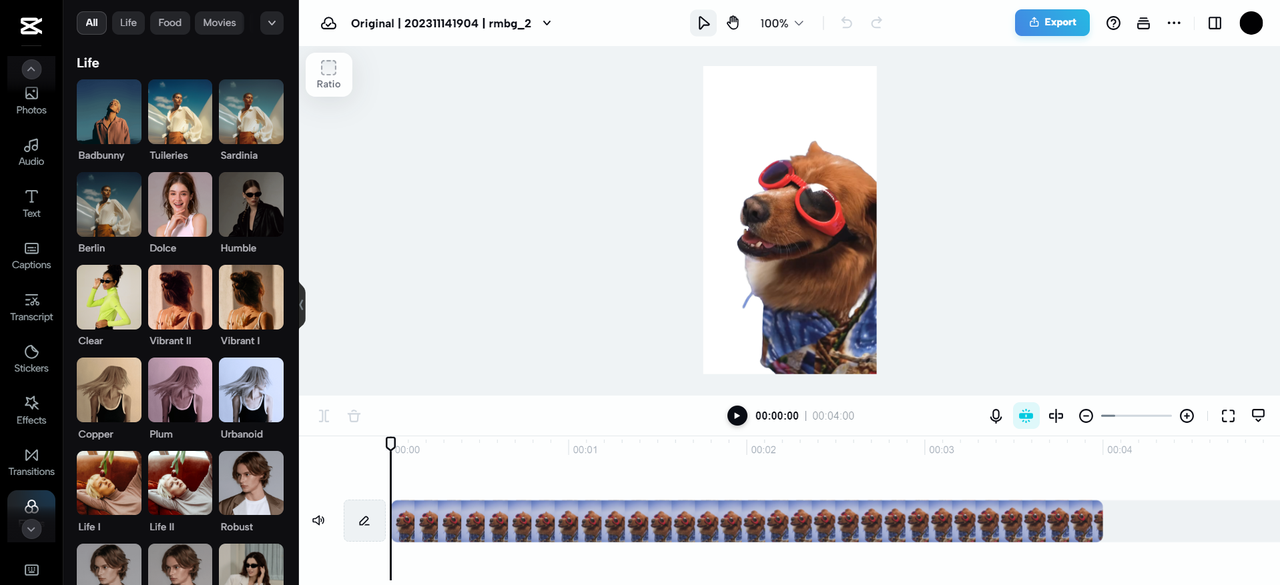
Task: Click the dog image in preview canvas
Action: pyautogui.click(x=808, y=257)
